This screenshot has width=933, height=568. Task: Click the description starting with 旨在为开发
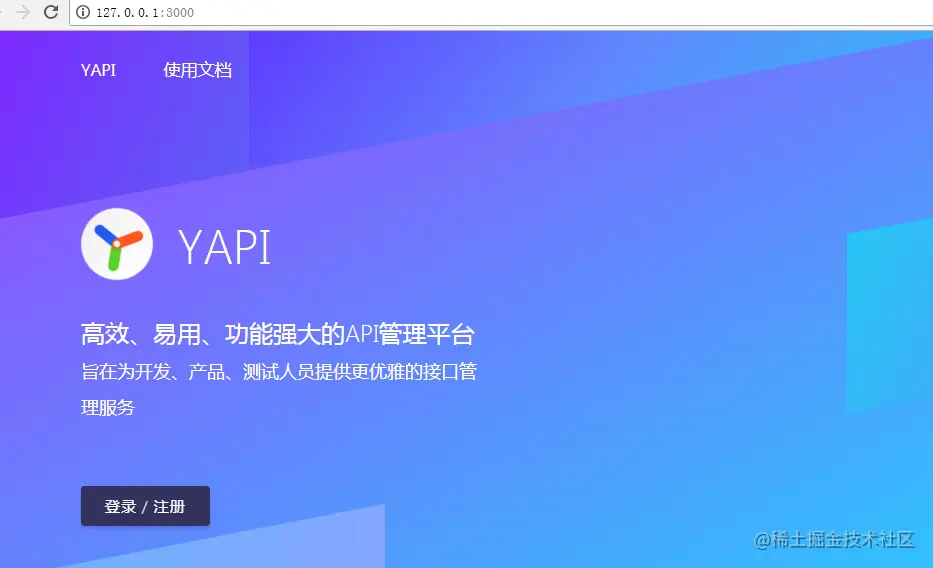[279, 390]
